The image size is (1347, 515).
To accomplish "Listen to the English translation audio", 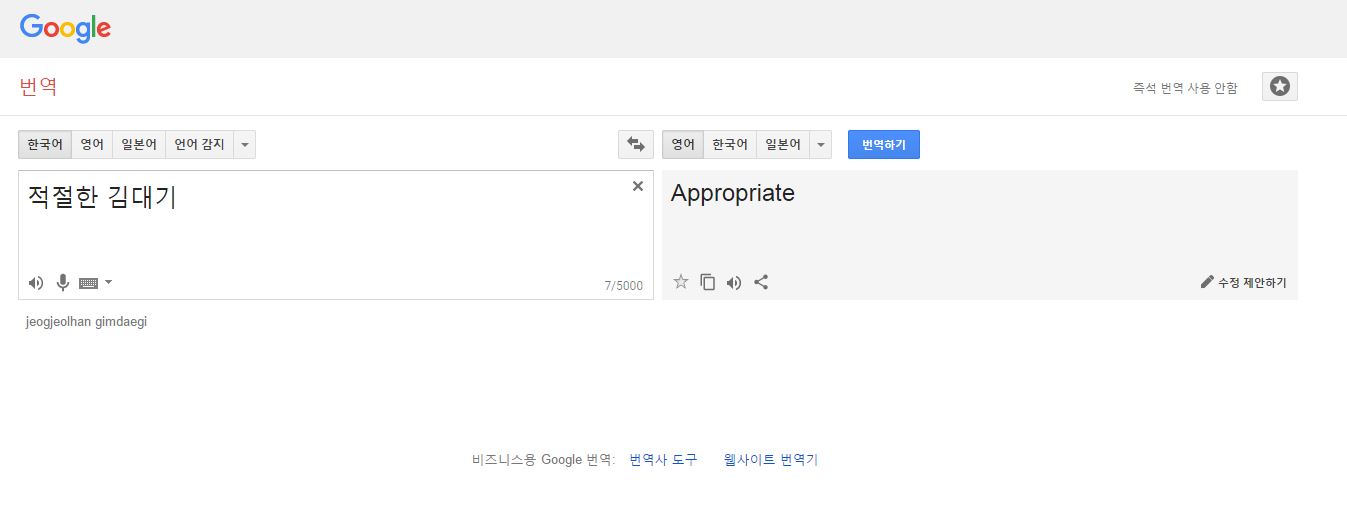I will pos(734,282).
